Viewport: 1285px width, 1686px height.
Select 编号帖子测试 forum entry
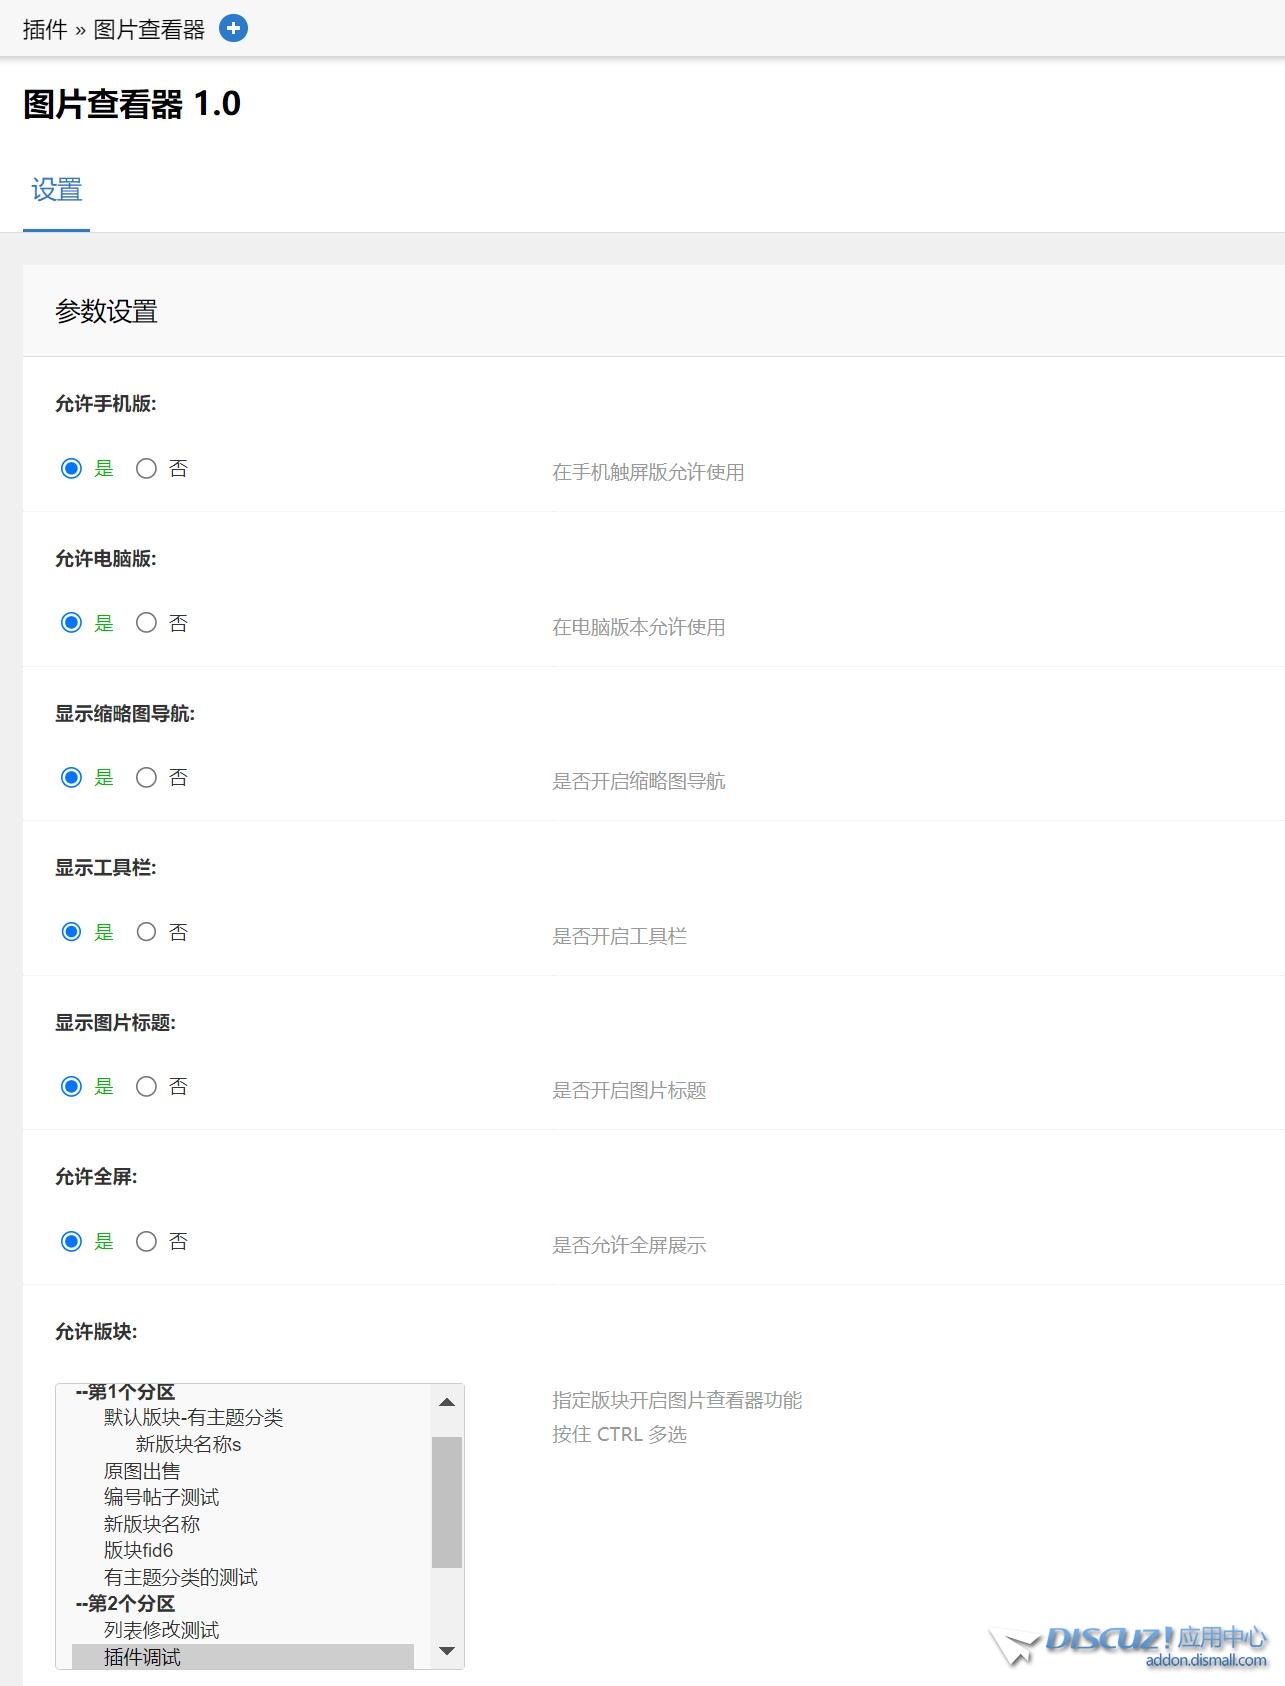pos(161,1497)
